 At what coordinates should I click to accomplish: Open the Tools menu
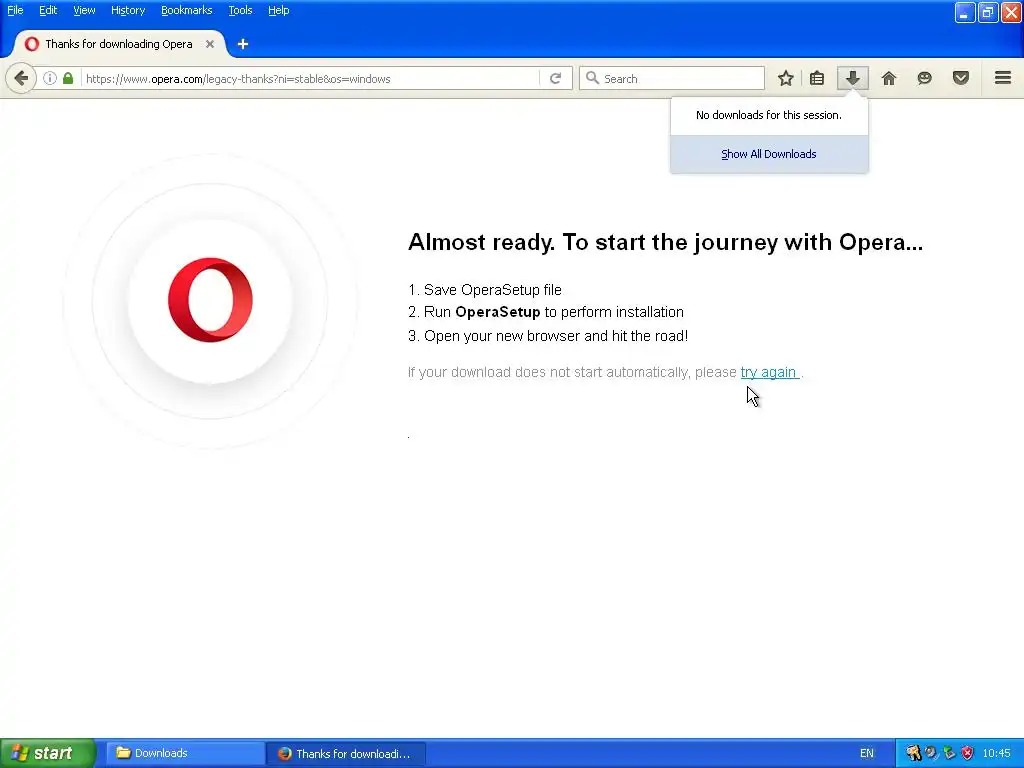pyautogui.click(x=240, y=10)
